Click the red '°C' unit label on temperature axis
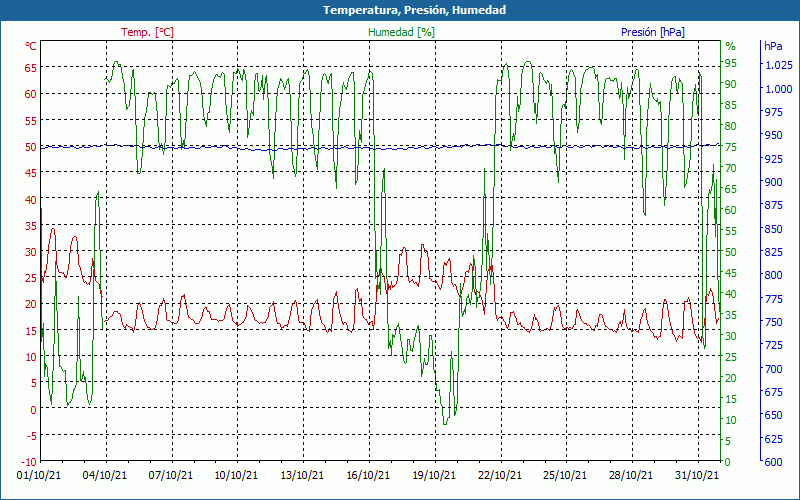Screen dimensions: 800x500 [31, 46]
